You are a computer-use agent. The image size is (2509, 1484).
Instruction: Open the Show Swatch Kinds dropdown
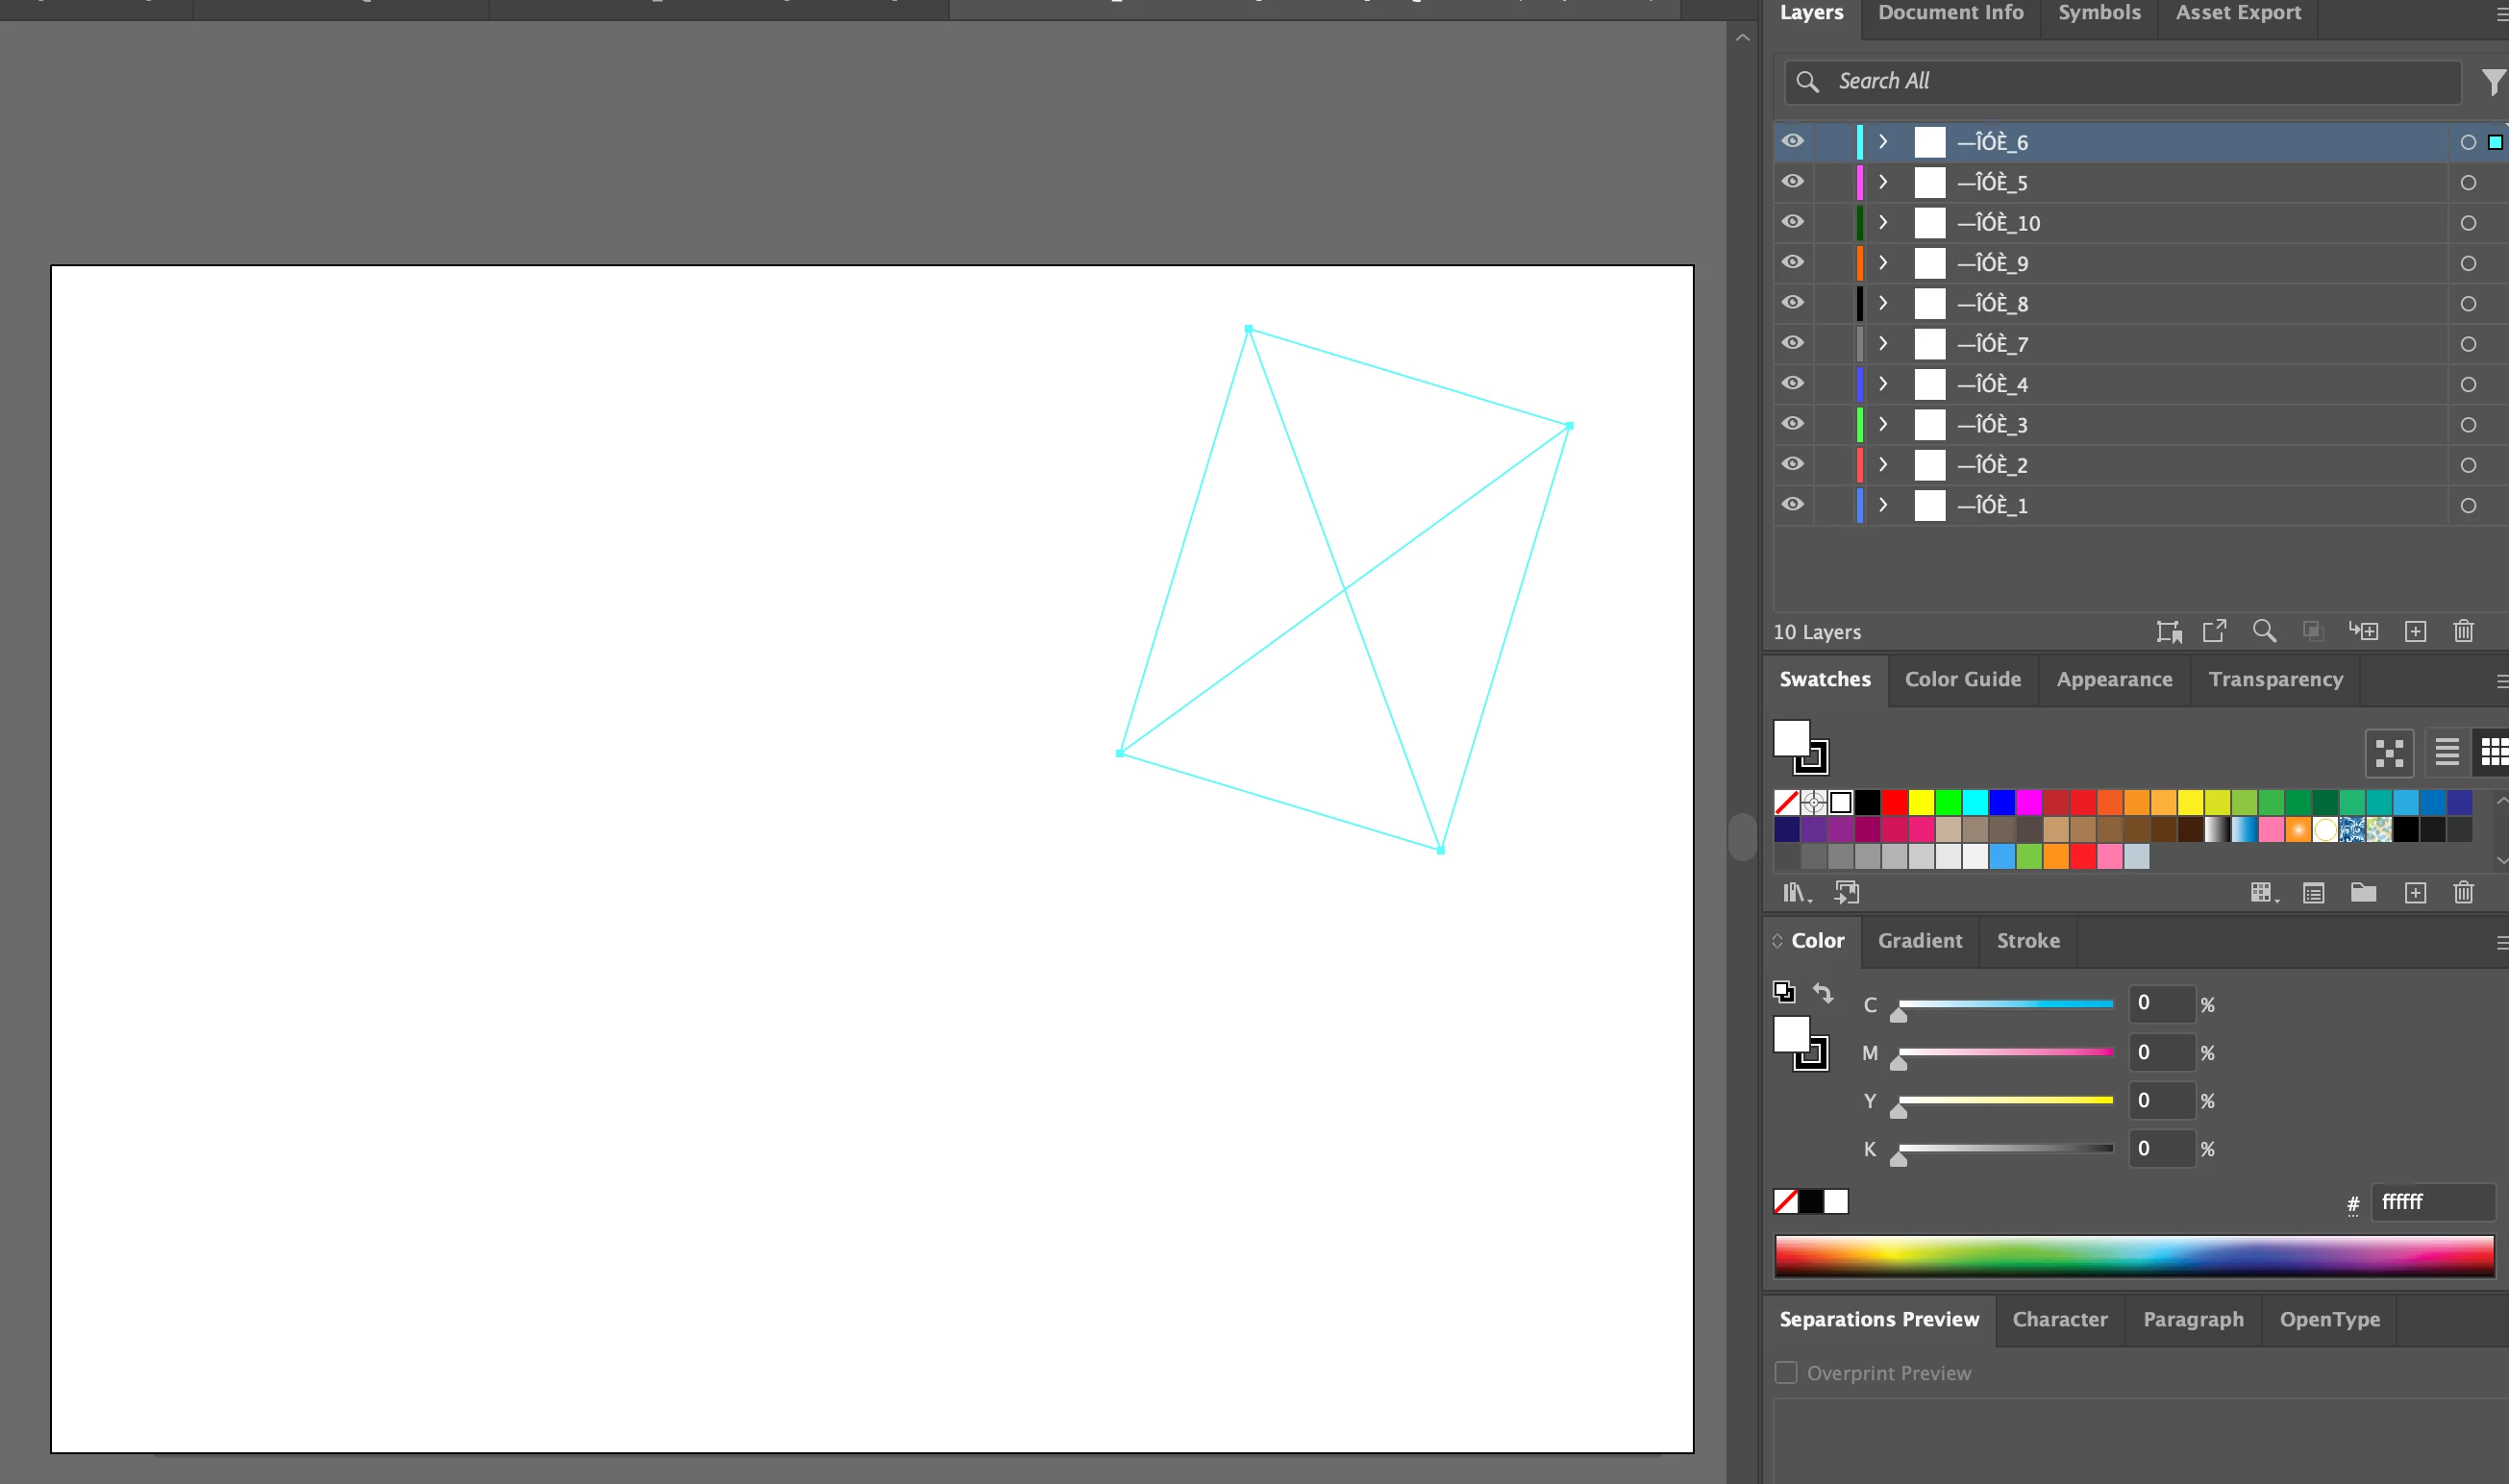coord(2264,892)
